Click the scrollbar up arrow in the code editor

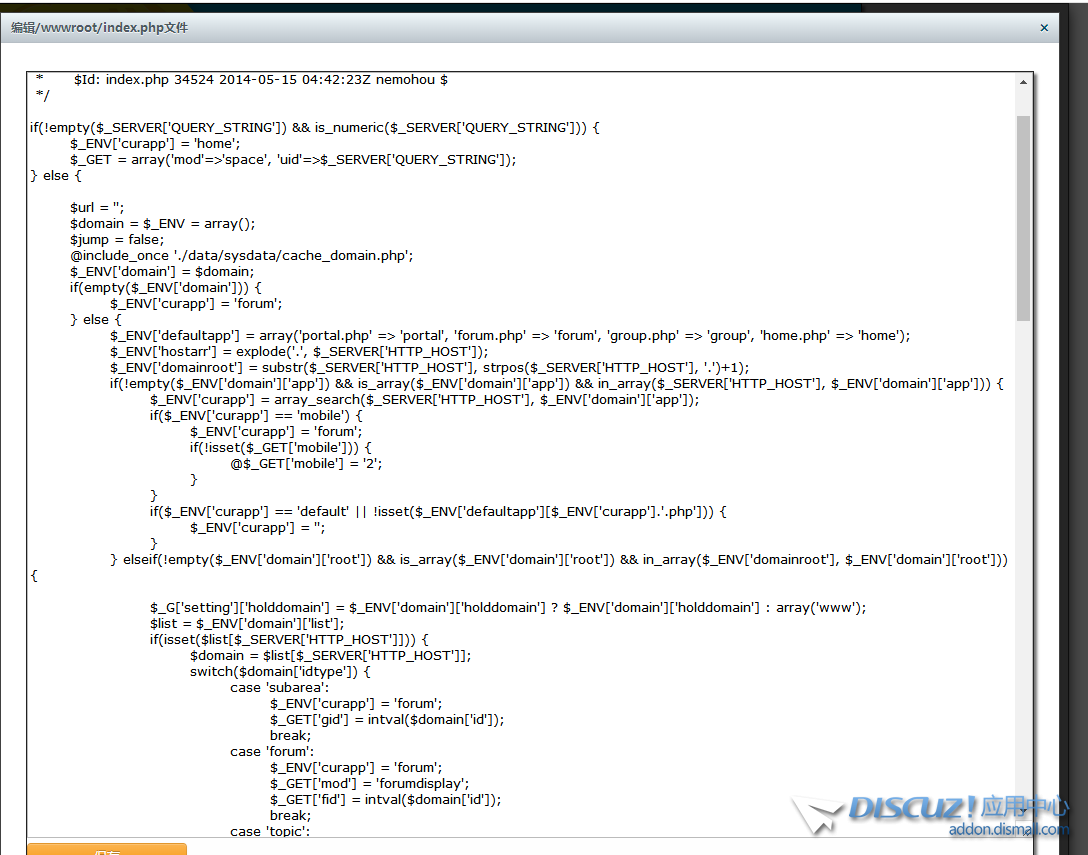(x=1023, y=83)
